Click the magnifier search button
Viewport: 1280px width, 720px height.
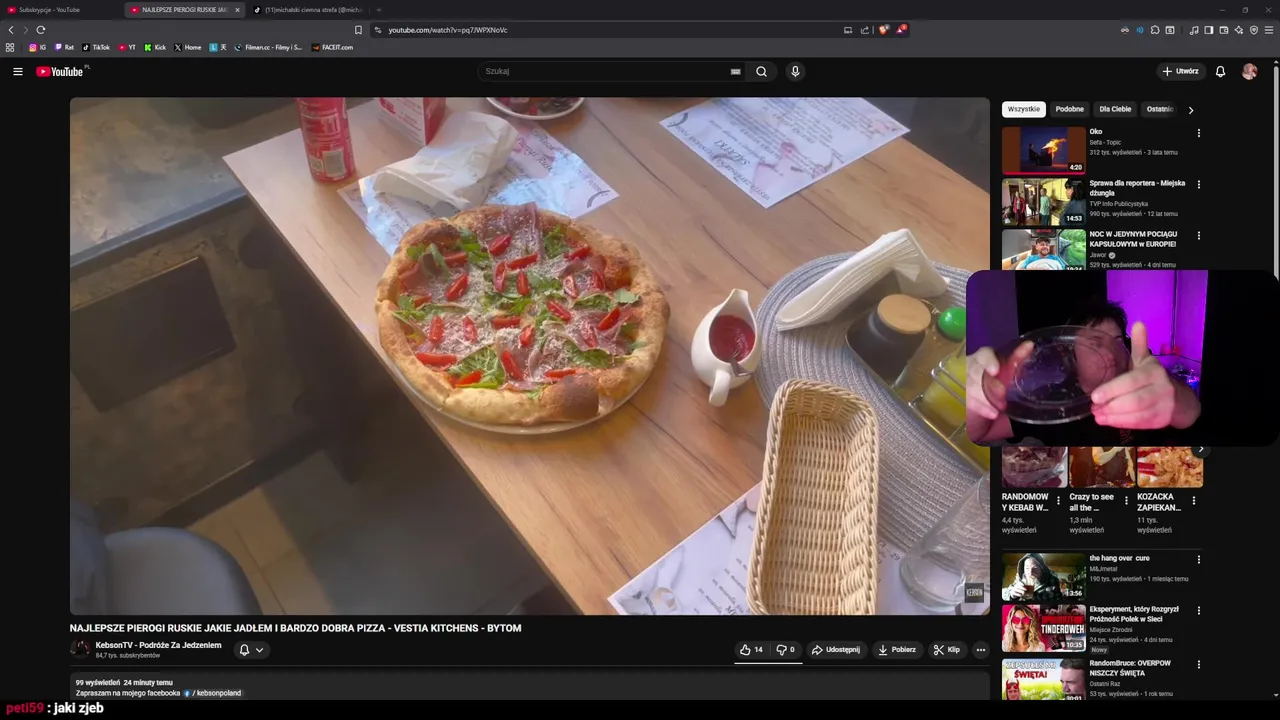click(761, 71)
